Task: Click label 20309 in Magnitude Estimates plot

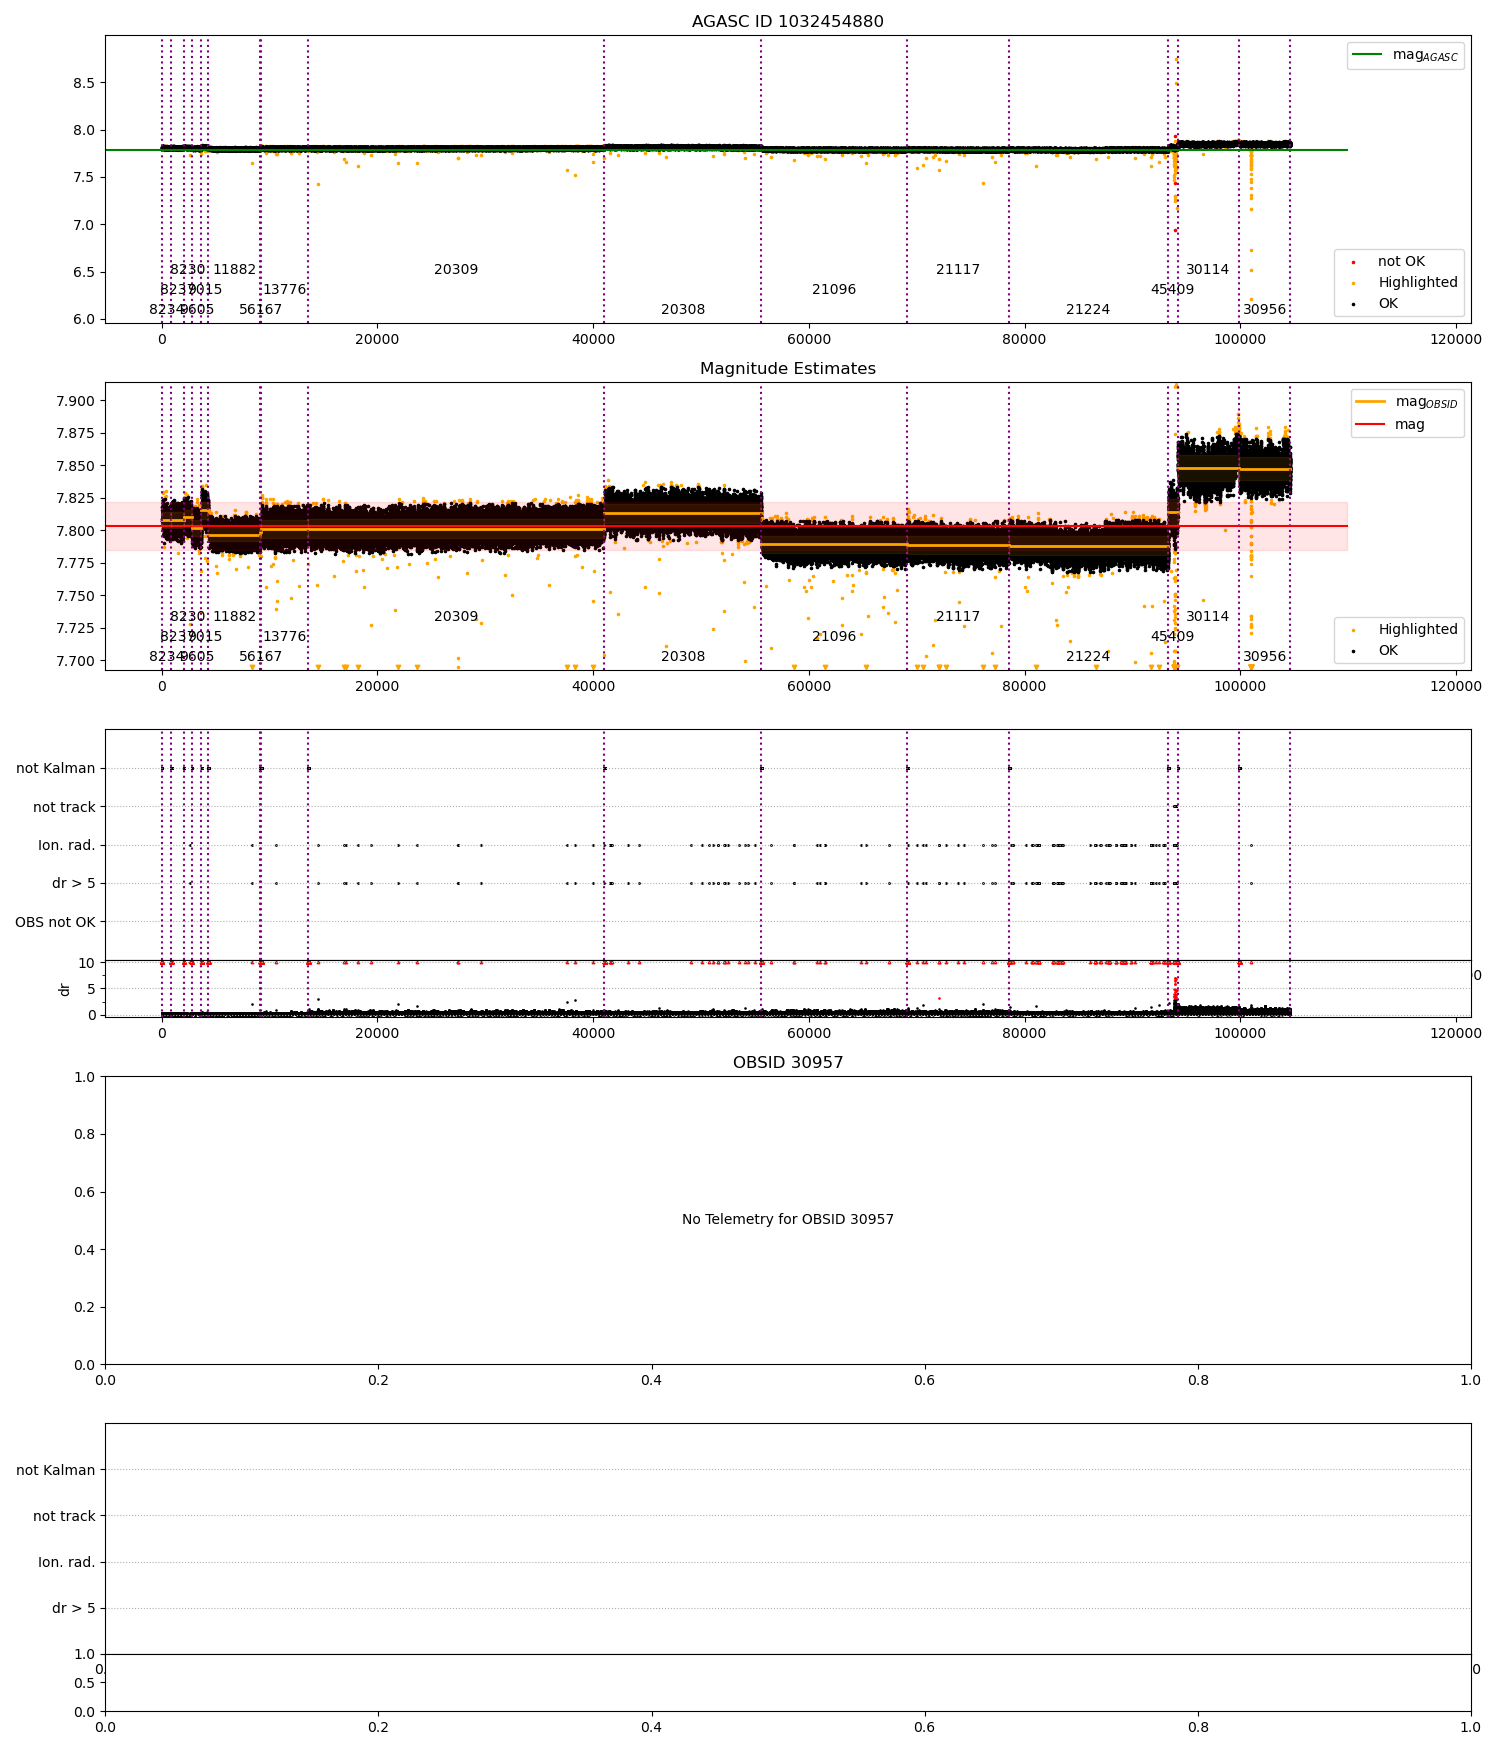Action: pos(456,617)
